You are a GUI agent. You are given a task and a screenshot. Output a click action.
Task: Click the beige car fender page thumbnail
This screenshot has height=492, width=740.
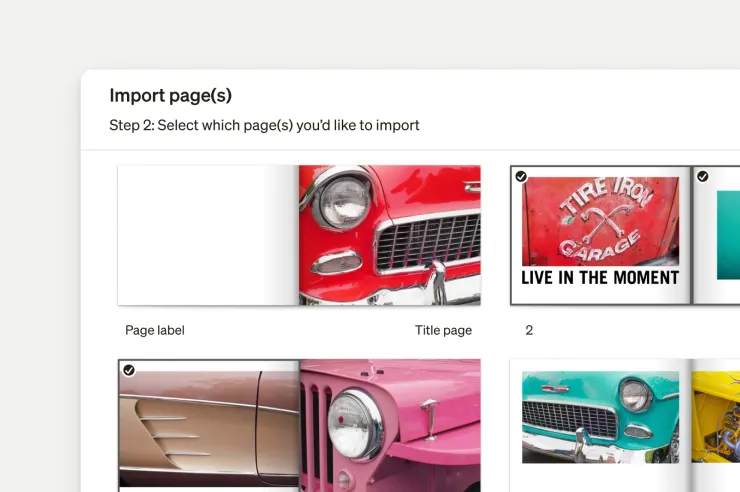tap(209, 425)
